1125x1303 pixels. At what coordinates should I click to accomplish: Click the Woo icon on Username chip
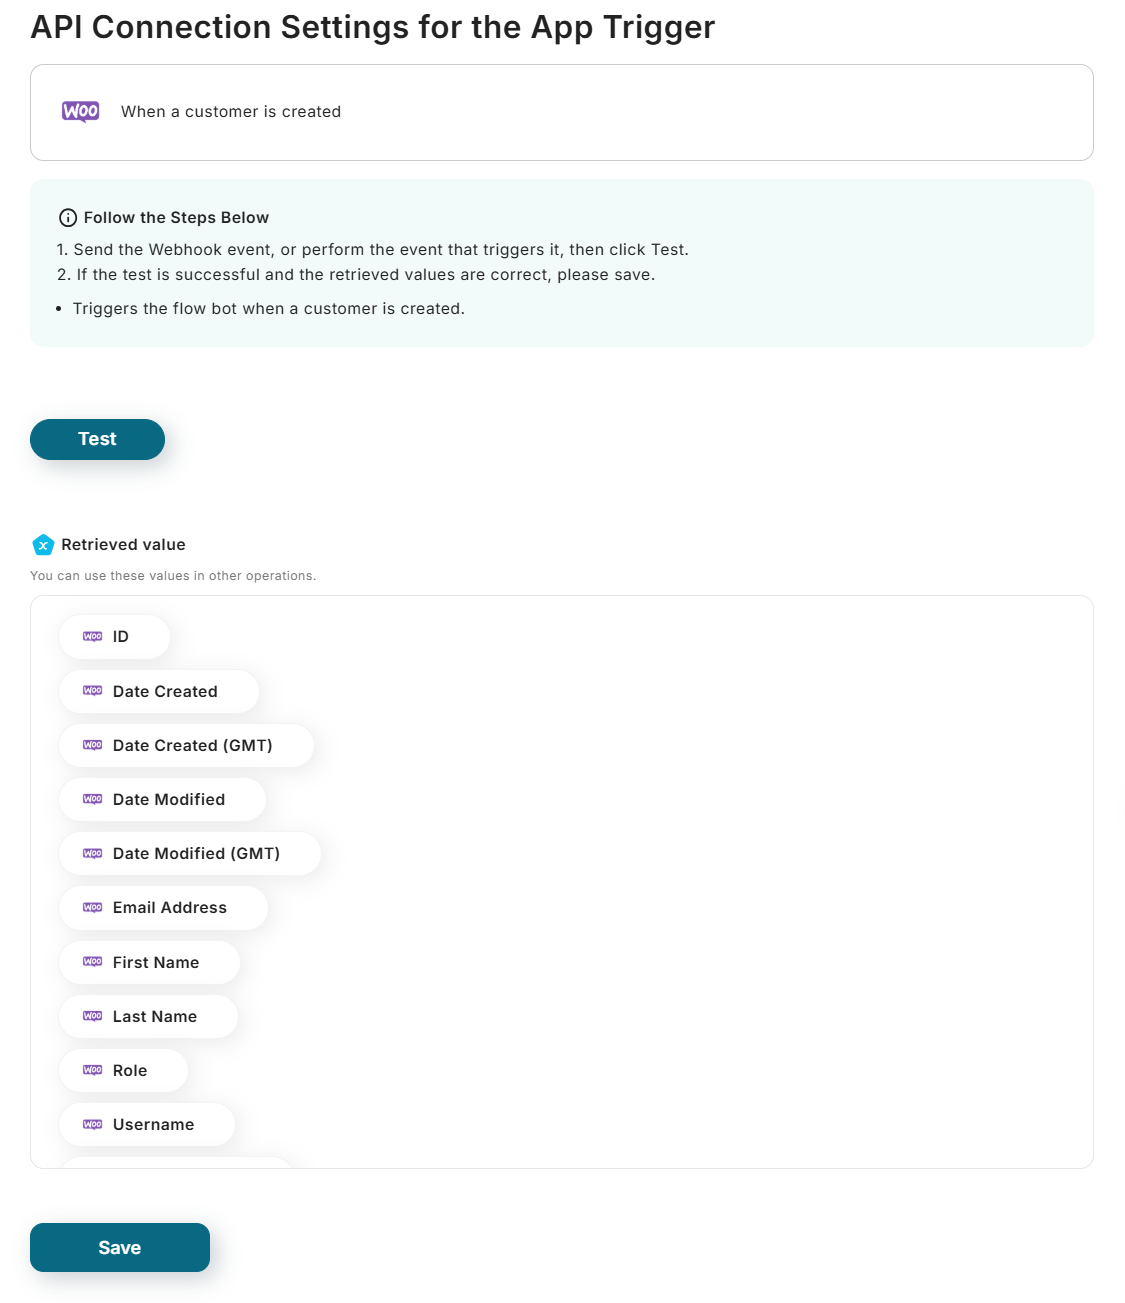(x=93, y=1124)
